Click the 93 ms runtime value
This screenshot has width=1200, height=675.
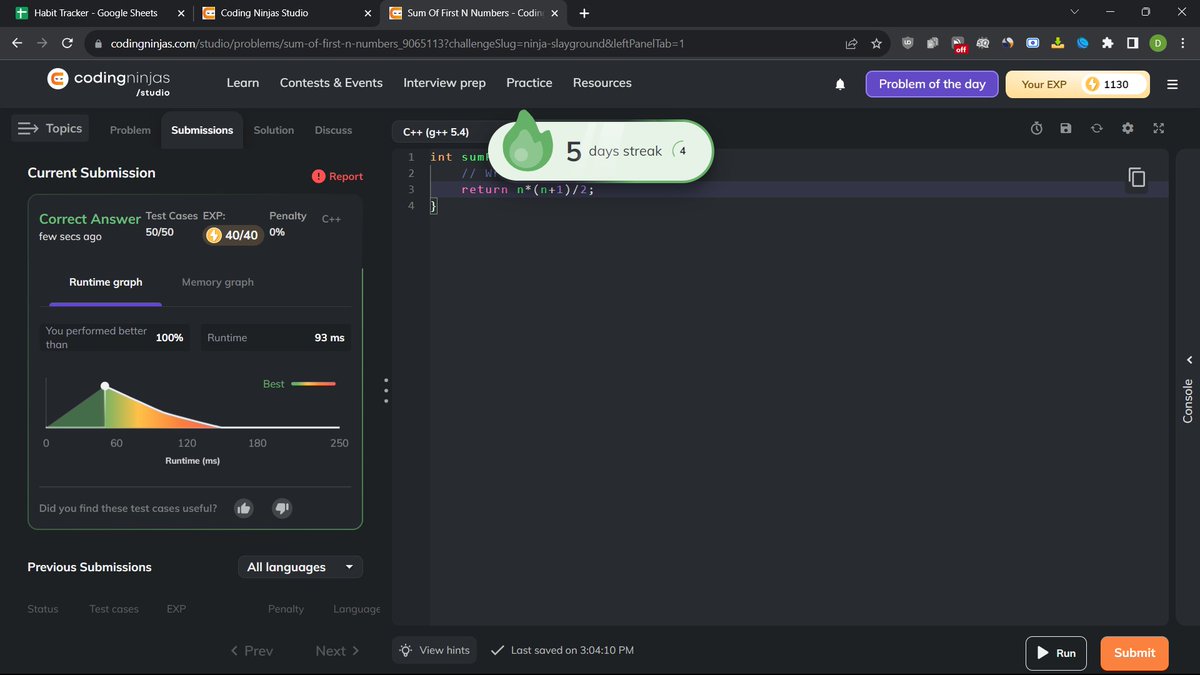pos(329,338)
